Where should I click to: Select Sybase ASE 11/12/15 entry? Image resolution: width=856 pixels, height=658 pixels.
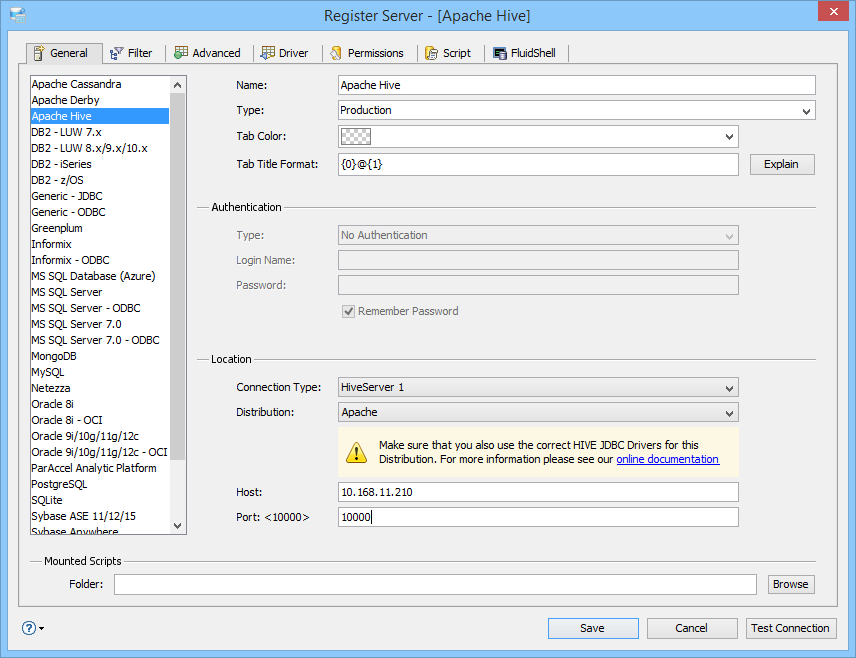point(100,517)
